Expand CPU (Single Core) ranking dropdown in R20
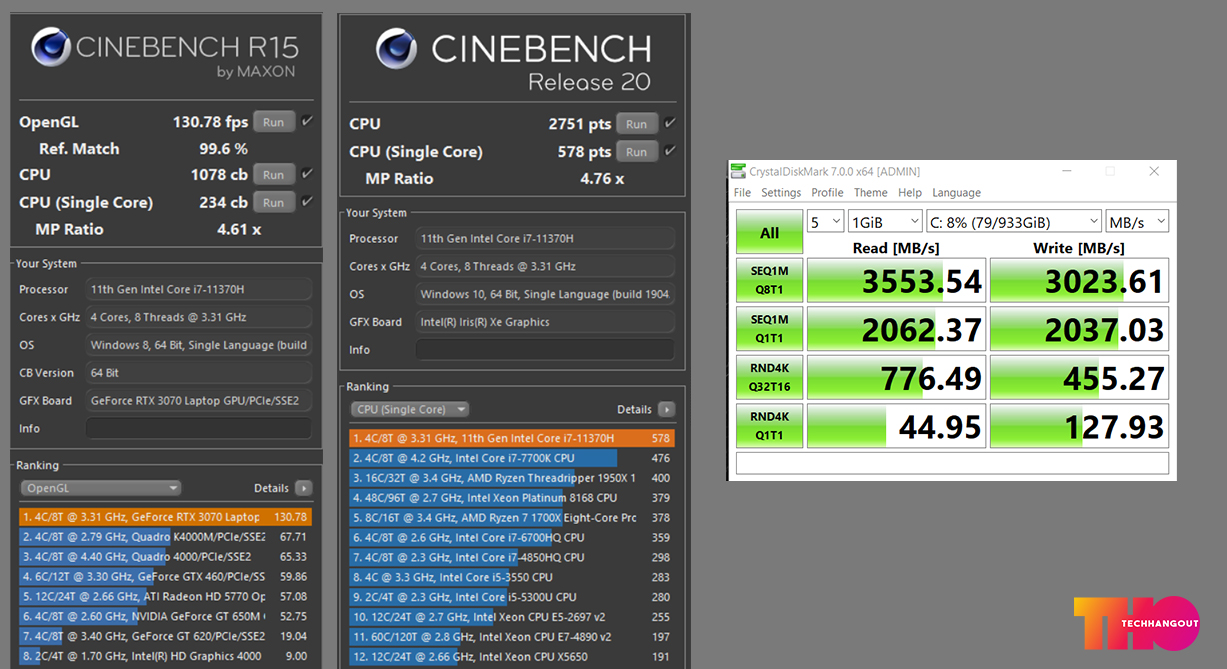The image size is (1227, 669). tap(410, 409)
